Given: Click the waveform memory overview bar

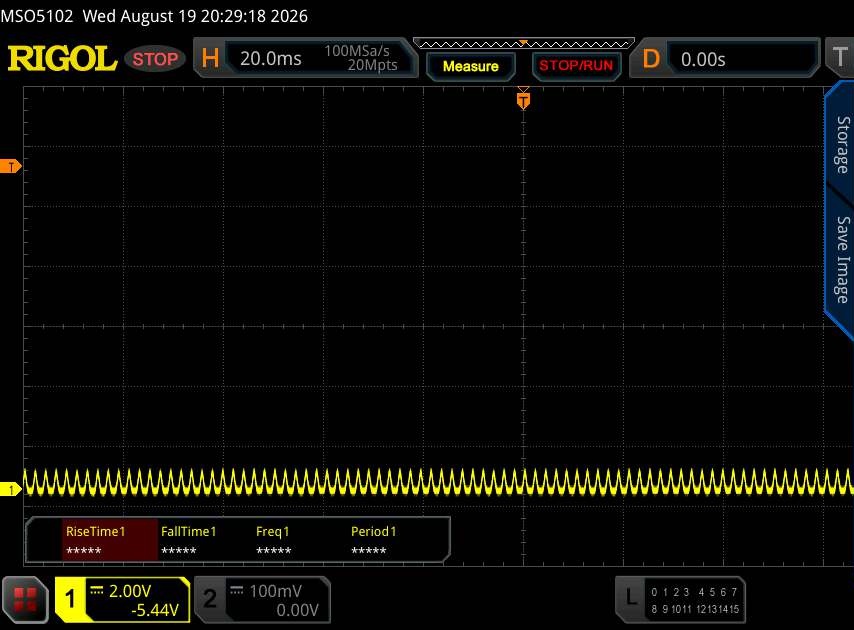Looking at the screenshot, I should coord(523,44).
